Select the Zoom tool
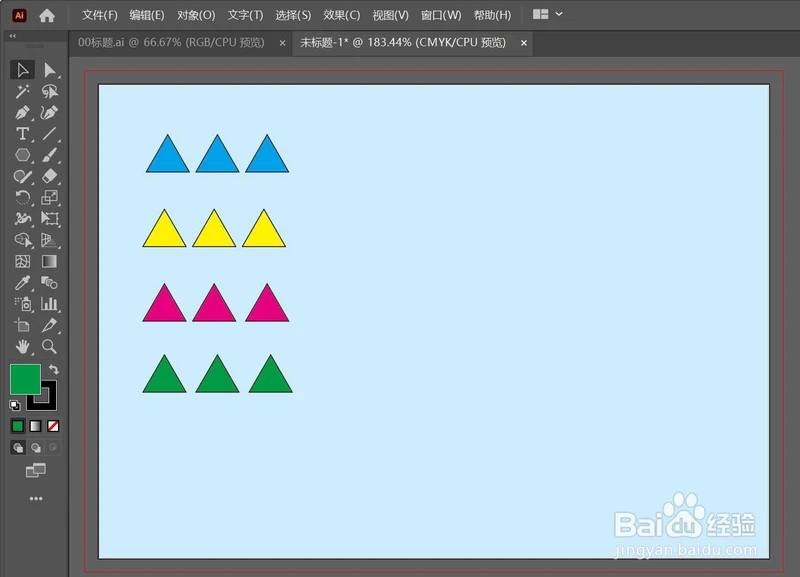This screenshot has height=577, width=800. [x=49, y=347]
